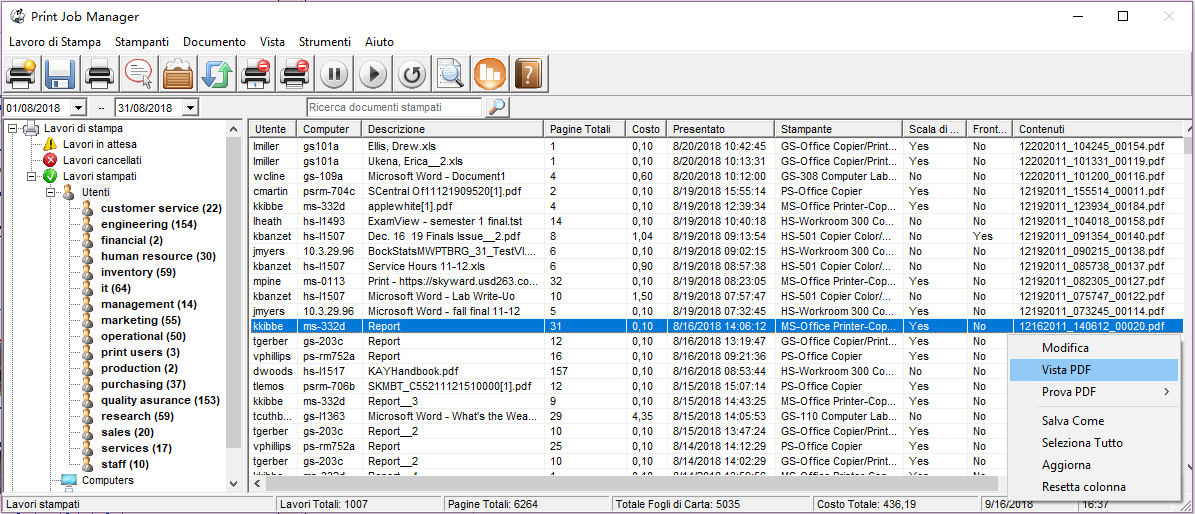Open the Stampanti menu
The width and height of the screenshot is (1195, 514).
point(142,42)
